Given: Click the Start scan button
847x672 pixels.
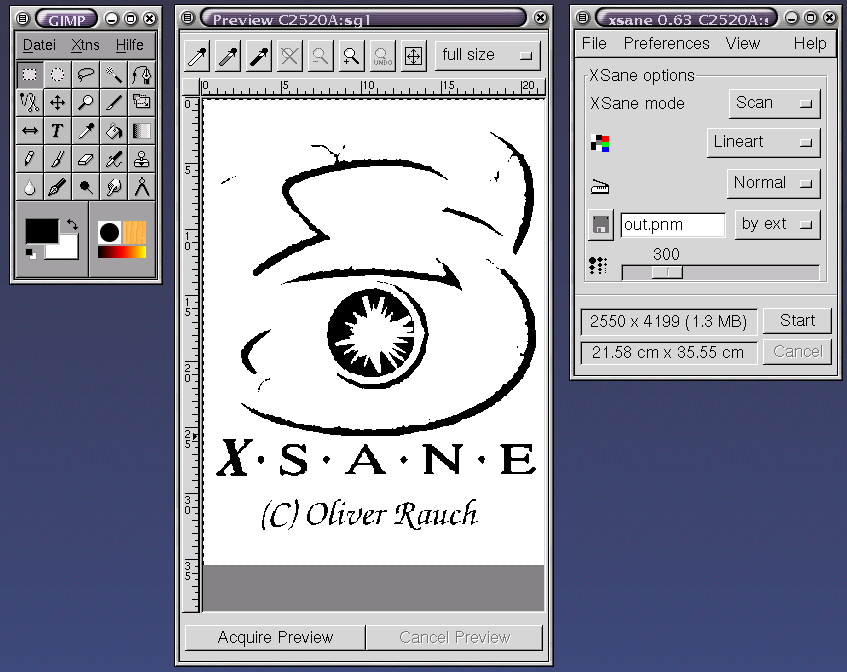Looking at the screenshot, I should (797, 321).
